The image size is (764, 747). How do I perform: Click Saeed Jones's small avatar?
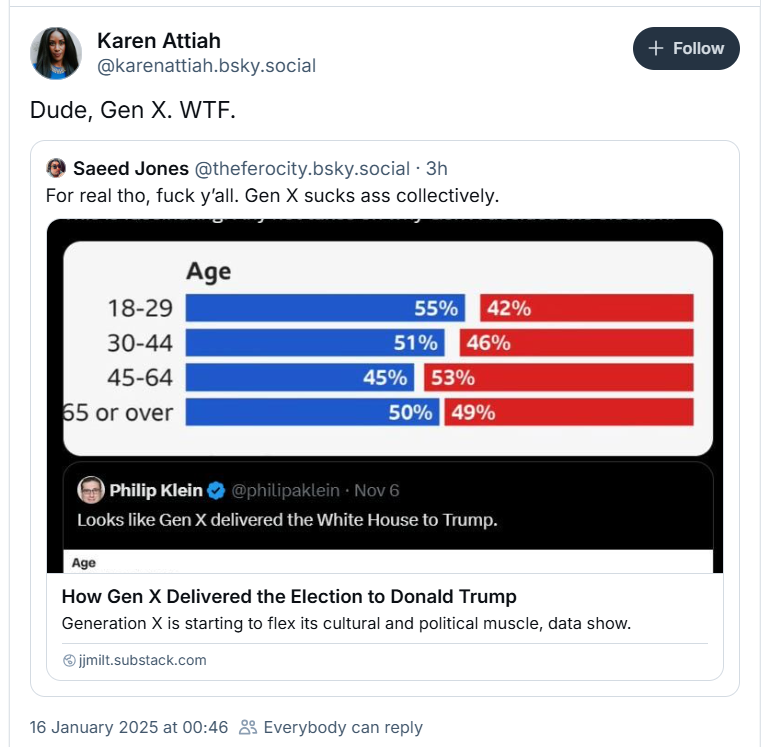56,168
